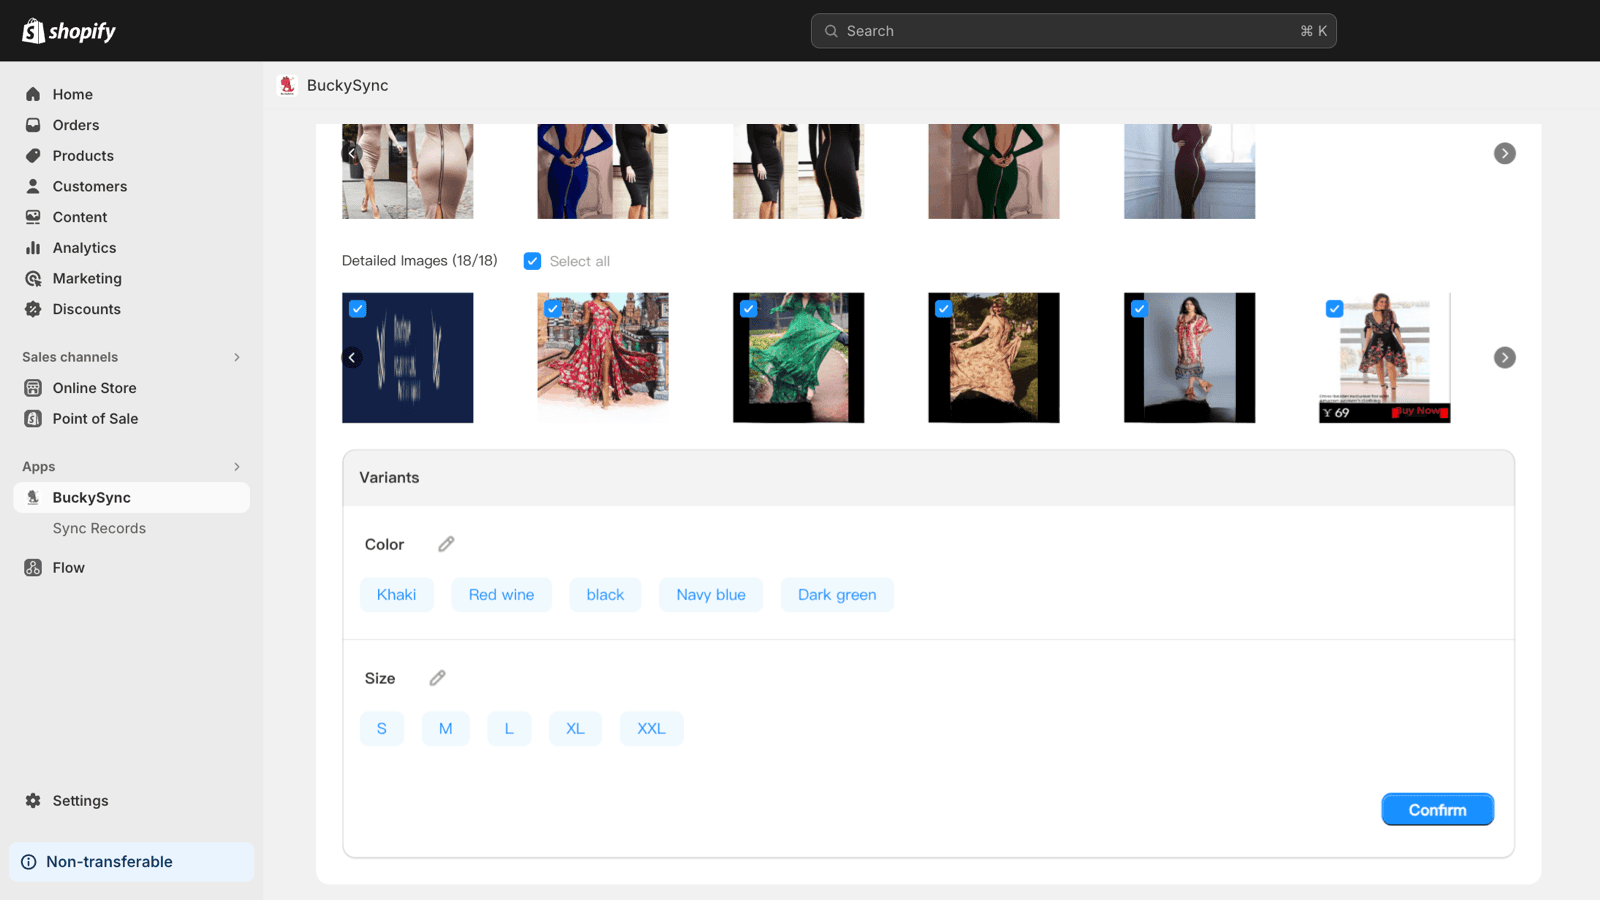Open Sync Records under BuckySync

click(99, 528)
